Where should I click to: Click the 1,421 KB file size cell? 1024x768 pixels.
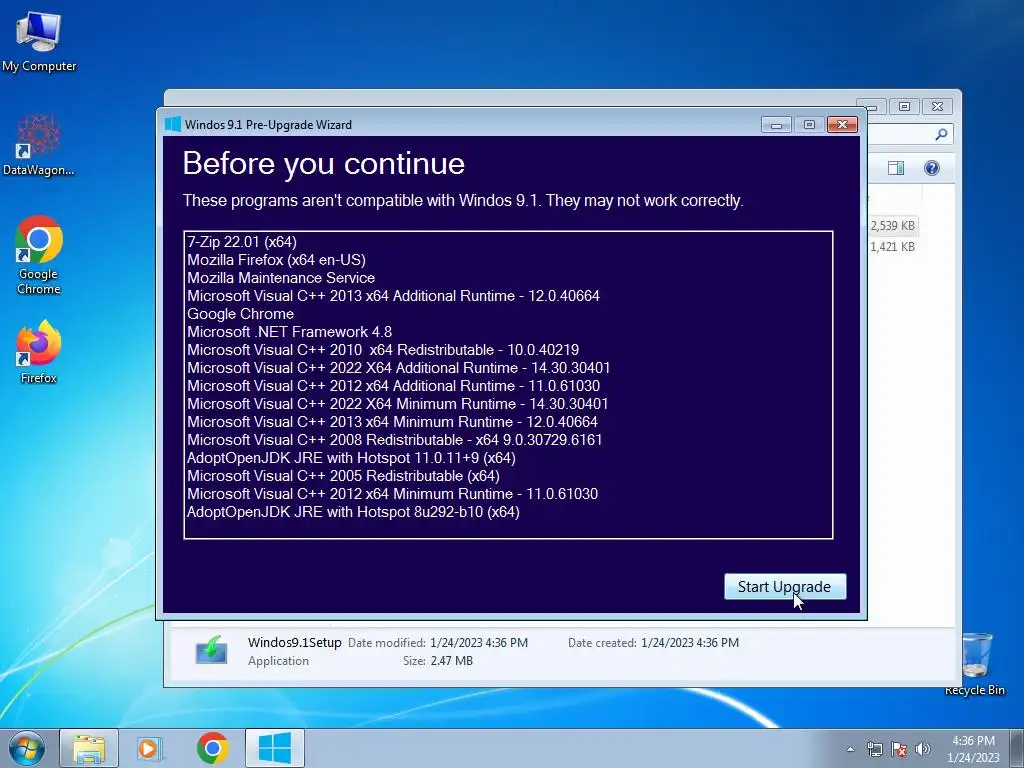coord(892,247)
